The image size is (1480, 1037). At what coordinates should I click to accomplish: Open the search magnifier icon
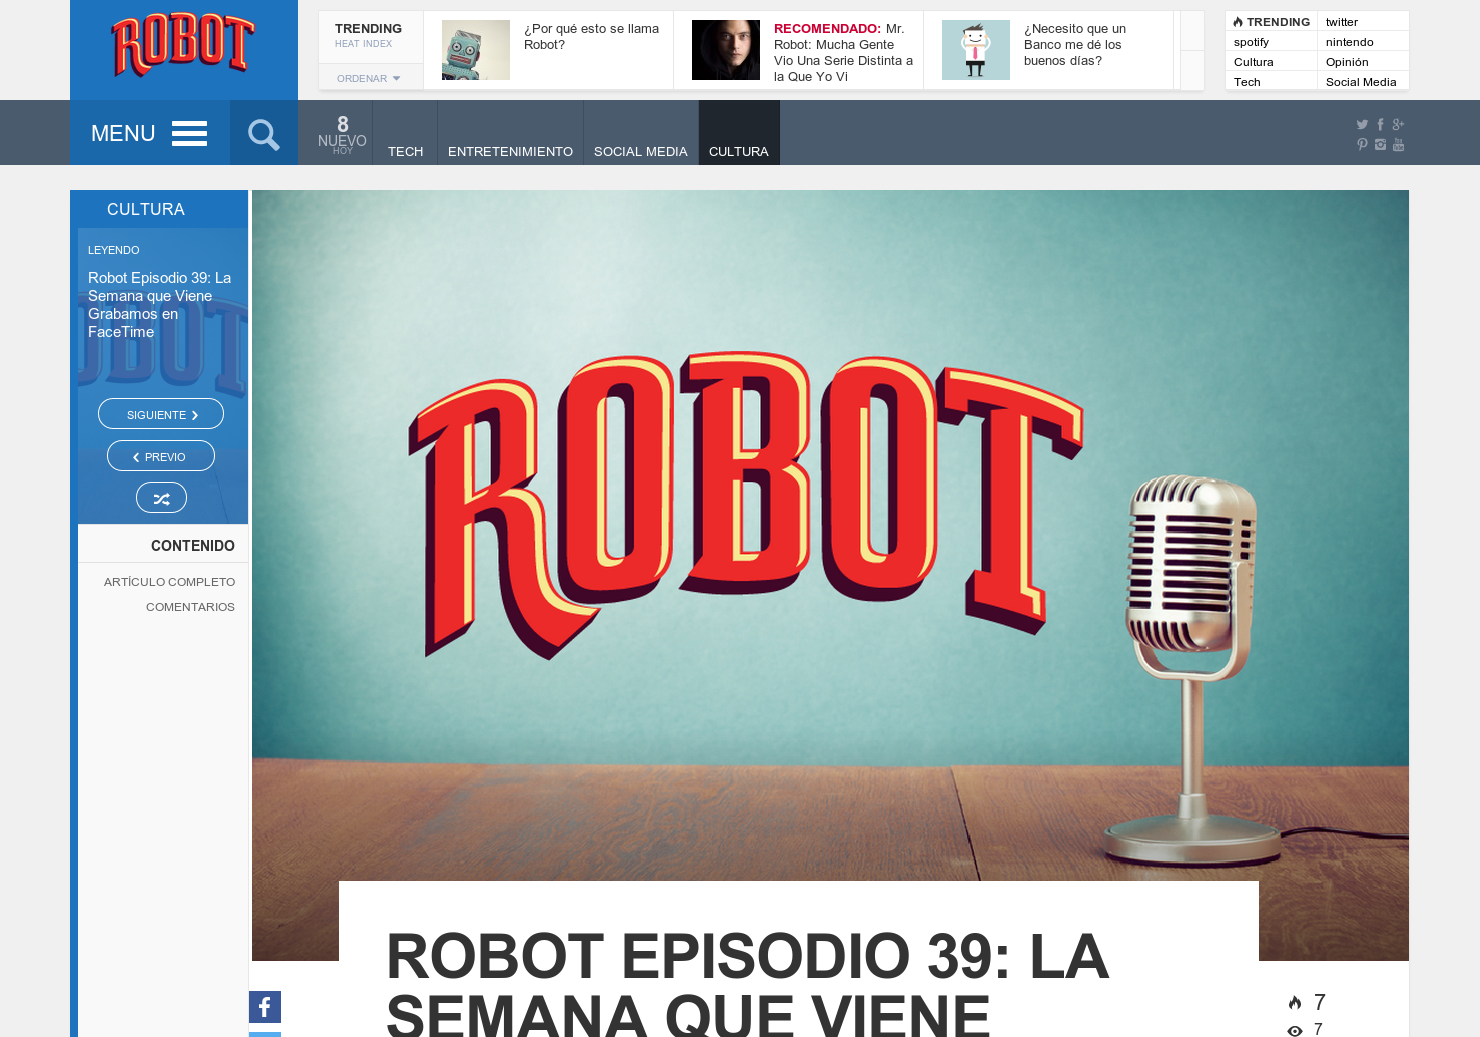tap(263, 132)
